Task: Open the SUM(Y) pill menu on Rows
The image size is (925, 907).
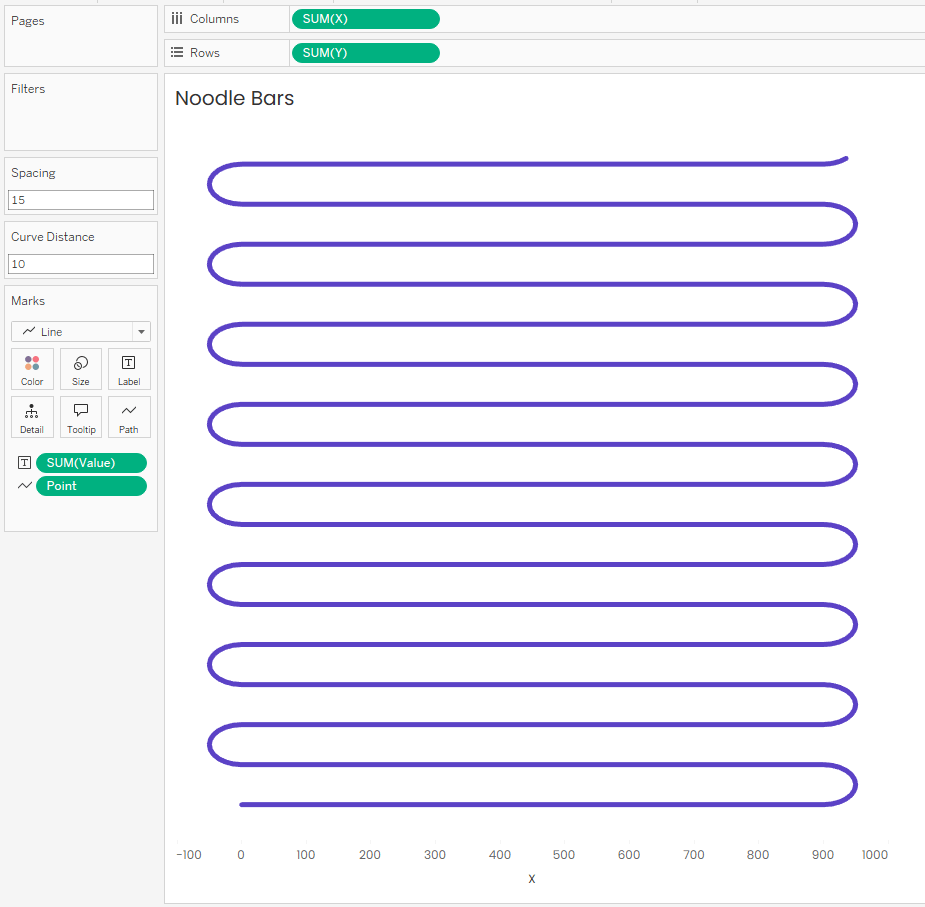Action: point(365,52)
